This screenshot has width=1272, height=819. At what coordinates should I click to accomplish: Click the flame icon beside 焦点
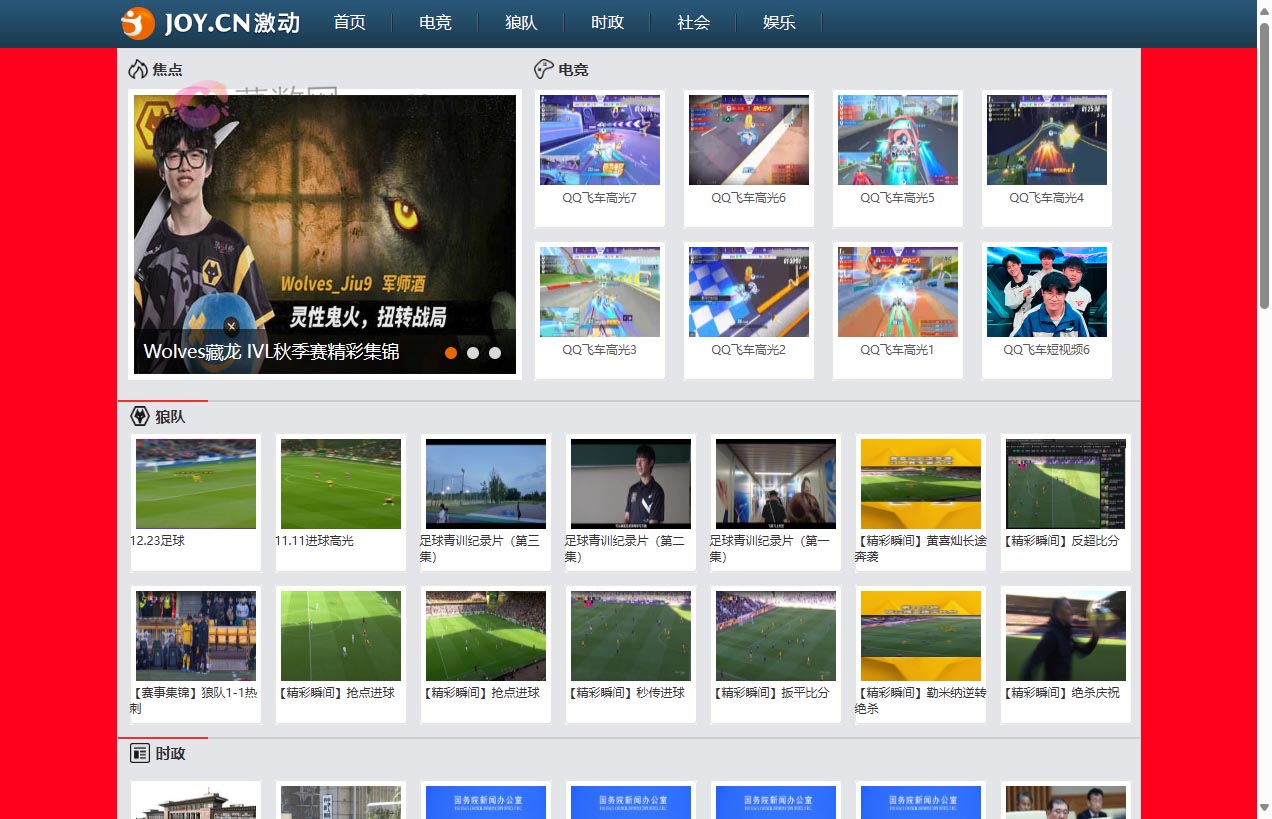(138, 69)
